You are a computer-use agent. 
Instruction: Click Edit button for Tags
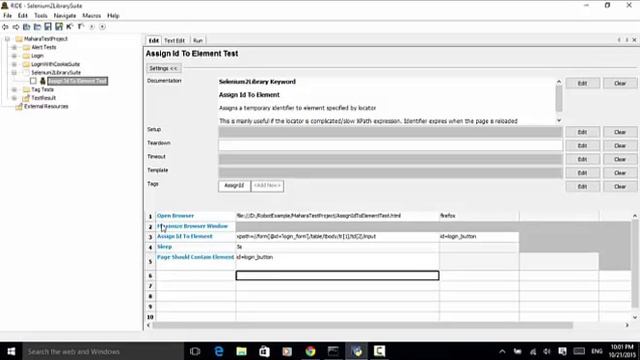coord(582,187)
